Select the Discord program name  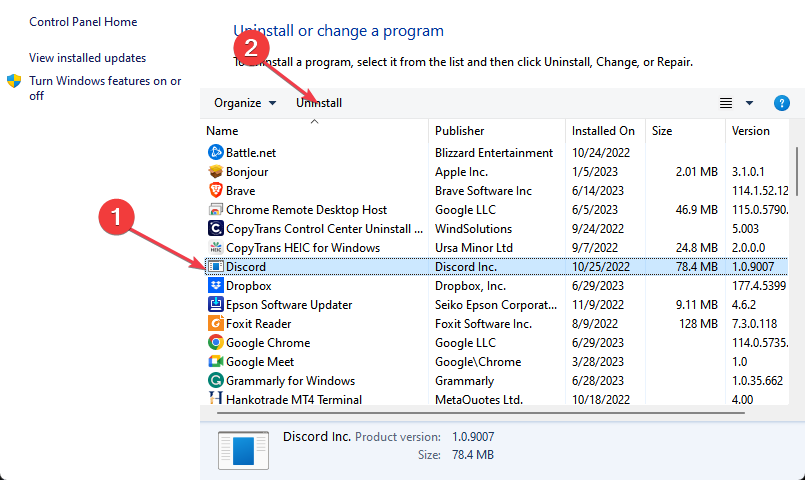tap(246, 266)
